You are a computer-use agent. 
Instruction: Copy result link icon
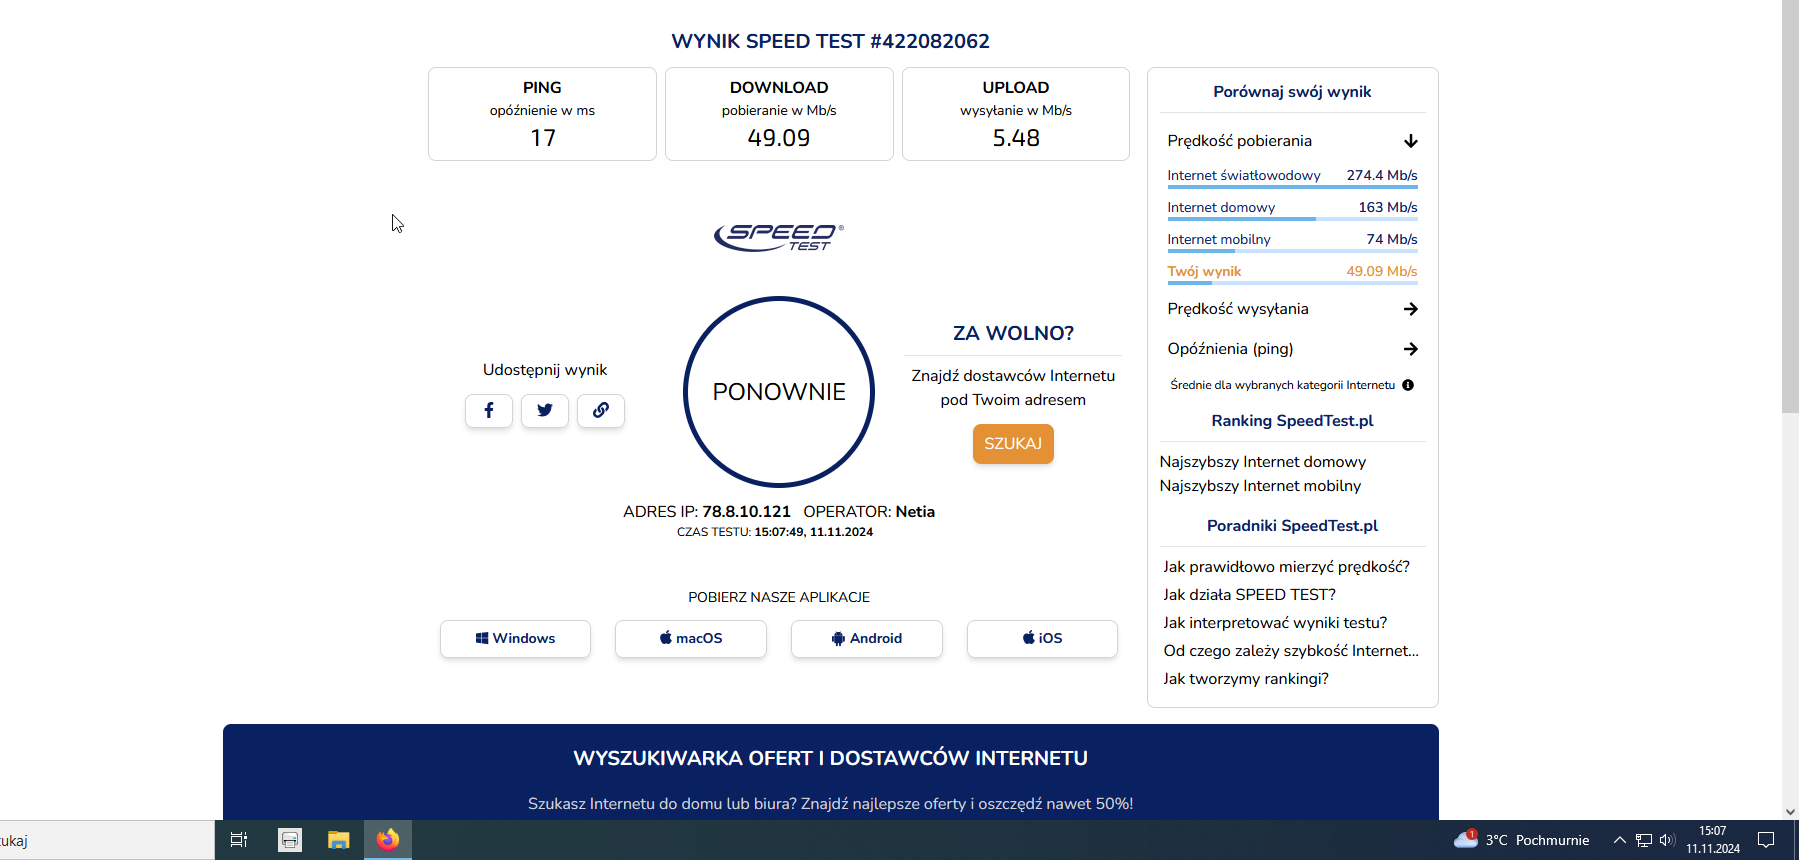click(x=601, y=411)
